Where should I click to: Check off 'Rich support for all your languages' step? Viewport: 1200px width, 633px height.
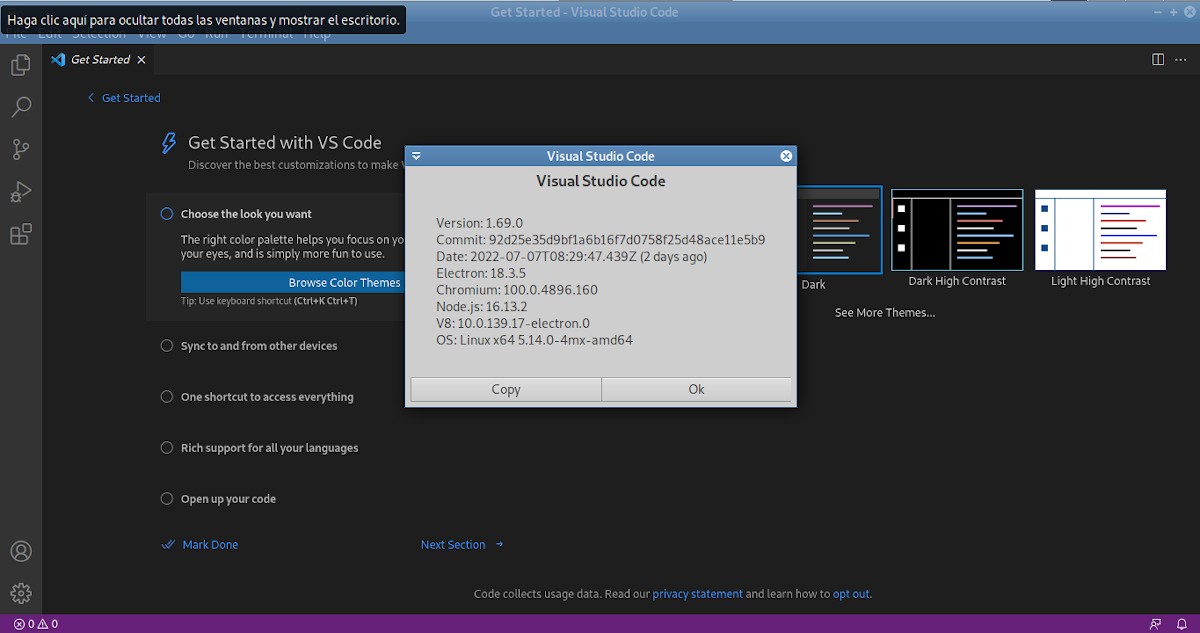[x=167, y=448]
